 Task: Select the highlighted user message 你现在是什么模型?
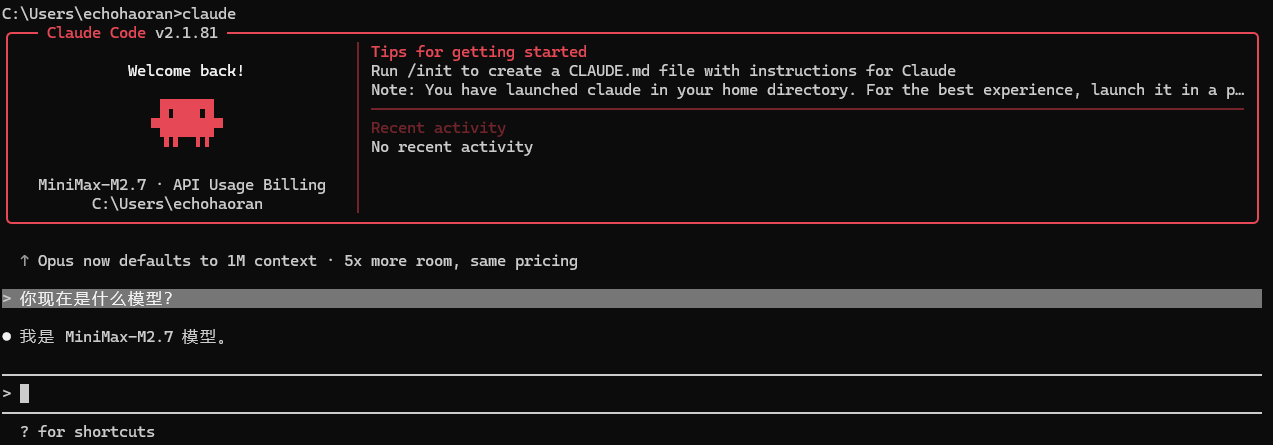[x=96, y=299]
